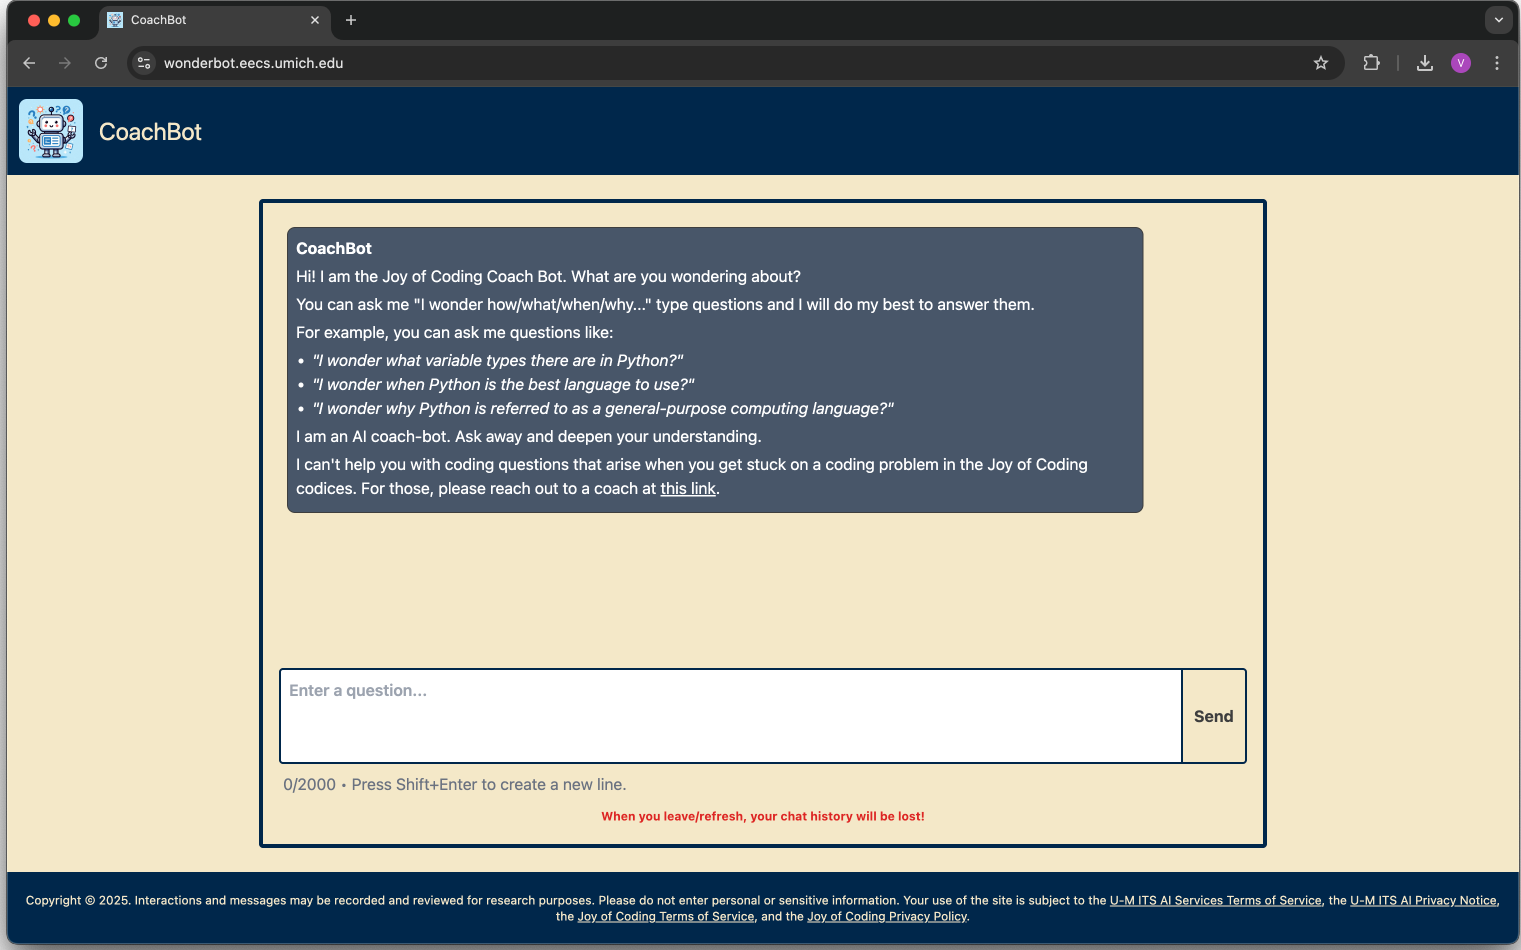Open the browser extensions puzzle icon
This screenshot has width=1521, height=950.
[1371, 62]
